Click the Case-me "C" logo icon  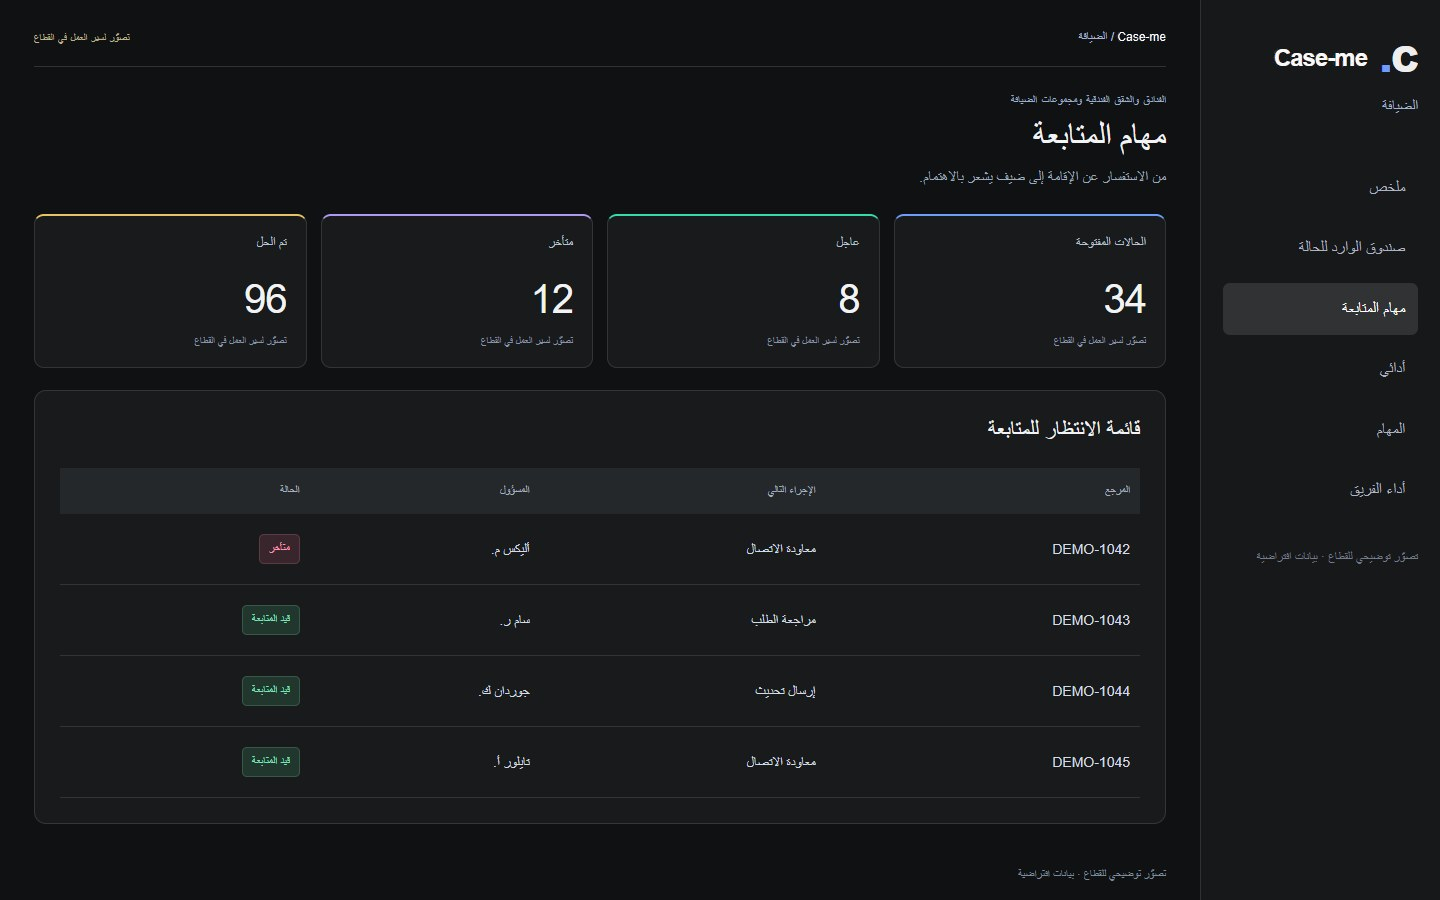(1400, 59)
